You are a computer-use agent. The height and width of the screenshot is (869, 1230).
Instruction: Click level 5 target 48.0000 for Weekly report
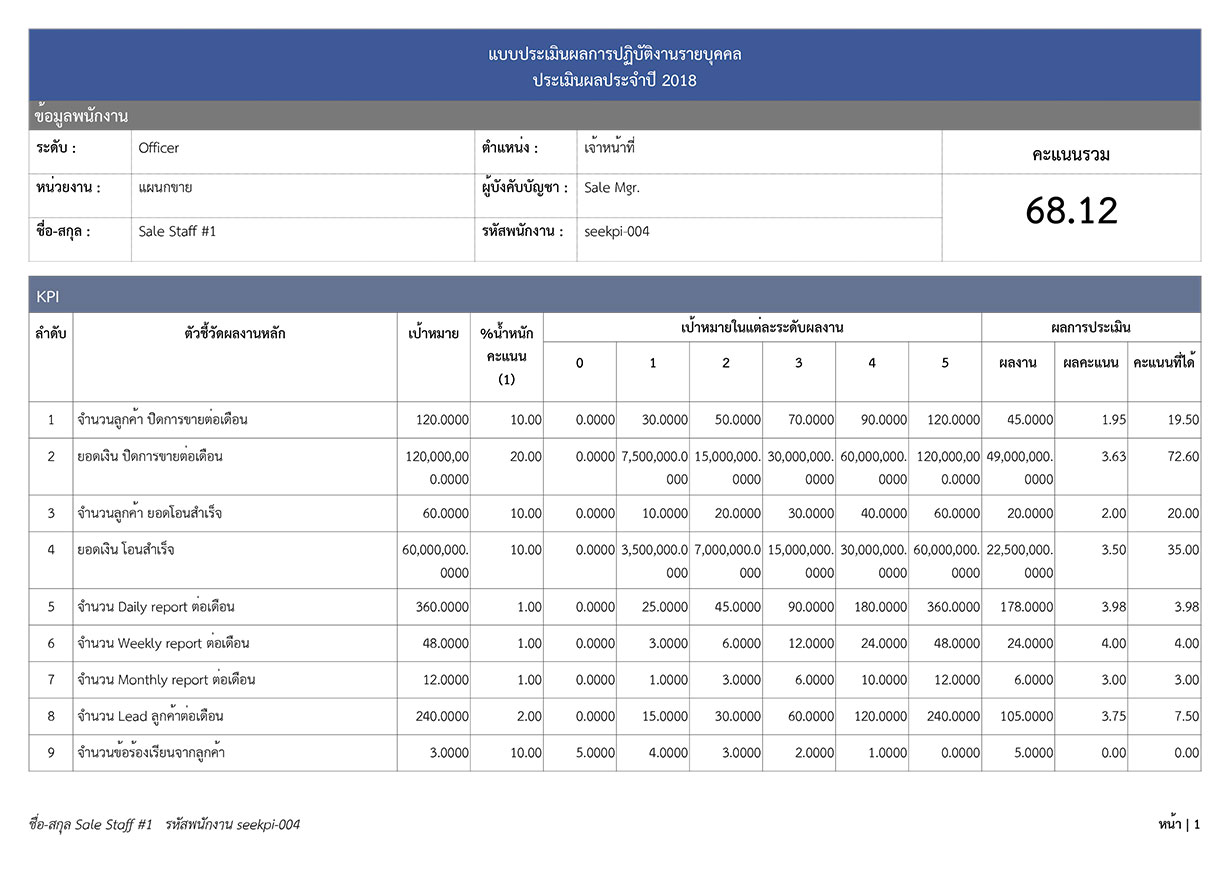pyautogui.click(x=957, y=643)
